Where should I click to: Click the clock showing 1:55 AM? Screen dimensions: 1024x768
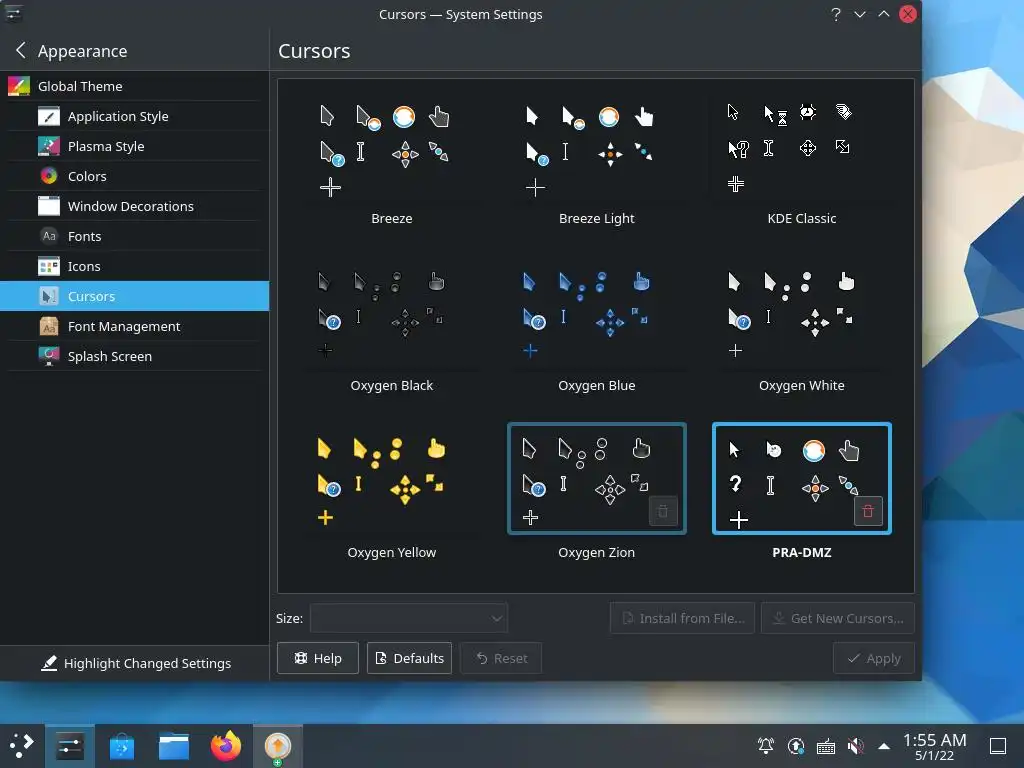tap(935, 746)
